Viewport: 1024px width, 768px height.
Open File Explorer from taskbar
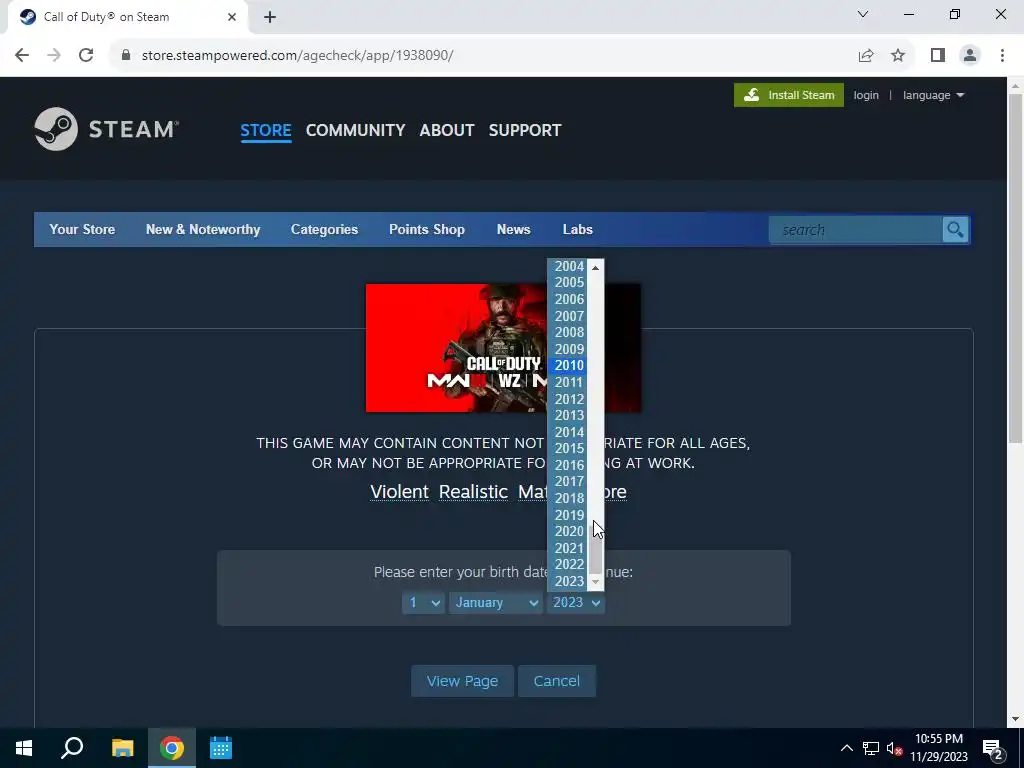tap(122, 748)
